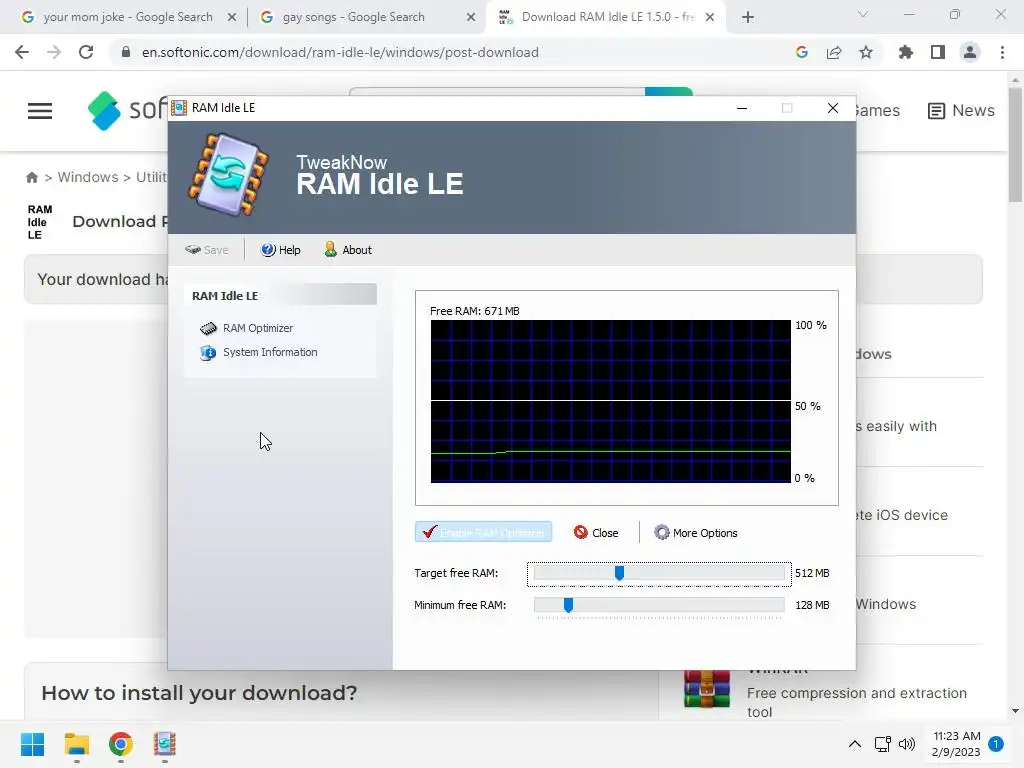Open volume control in system tray

coord(906,744)
